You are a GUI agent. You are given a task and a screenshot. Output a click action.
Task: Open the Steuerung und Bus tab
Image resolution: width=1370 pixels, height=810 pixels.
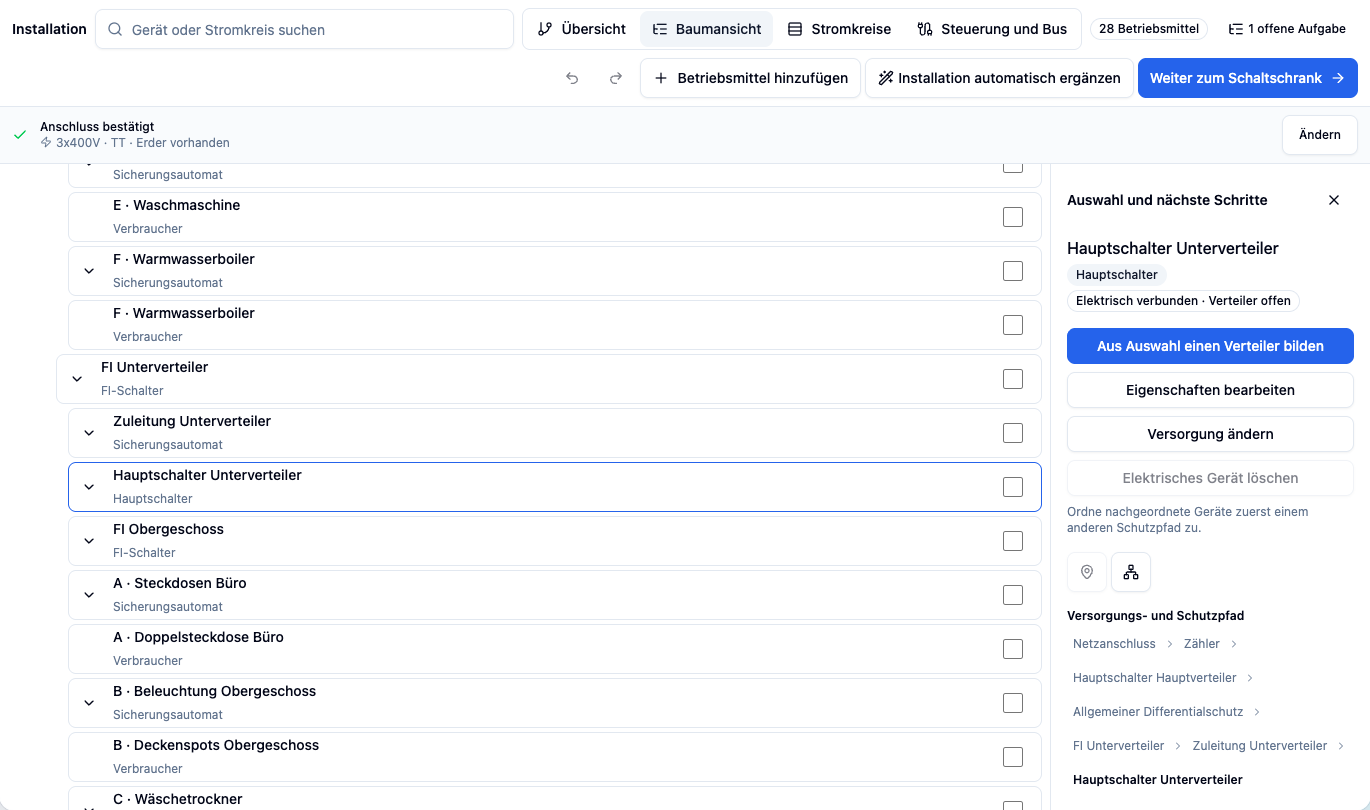(992, 29)
